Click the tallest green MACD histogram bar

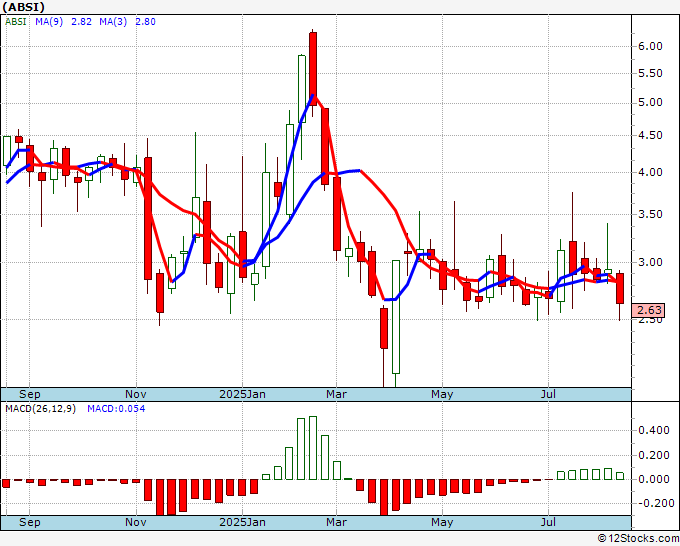click(x=313, y=448)
